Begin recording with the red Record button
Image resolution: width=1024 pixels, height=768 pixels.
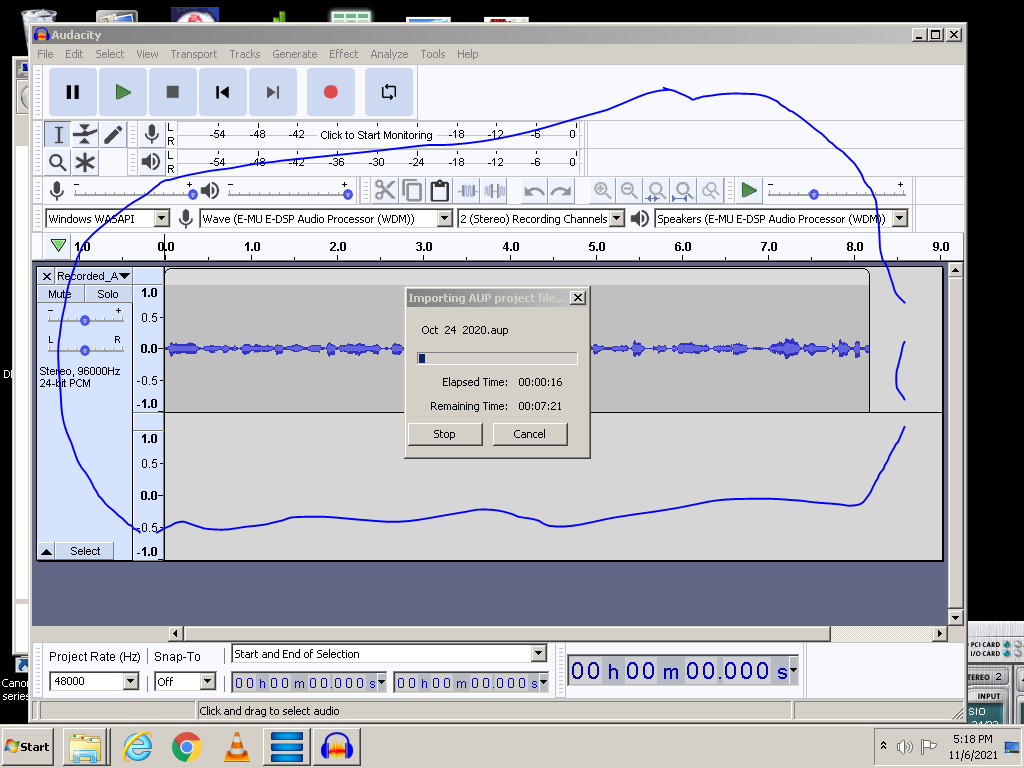pyautogui.click(x=330, y=92)
